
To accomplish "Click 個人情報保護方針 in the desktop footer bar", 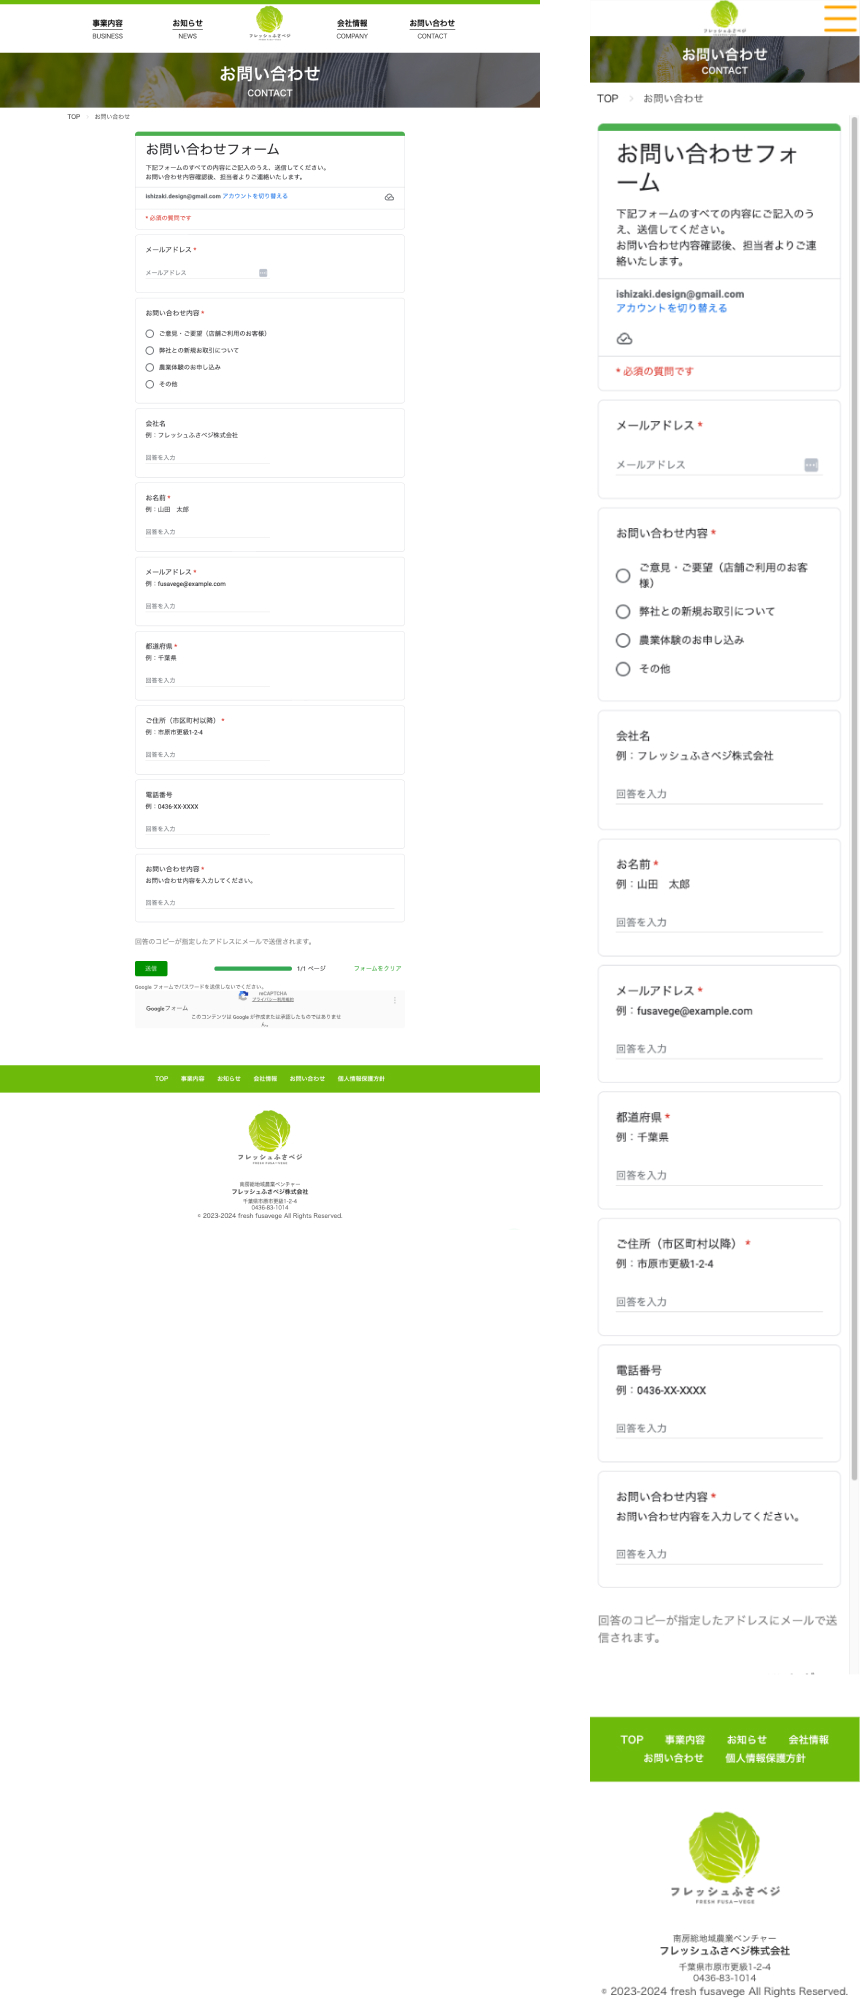I will tap(361, 1079).
